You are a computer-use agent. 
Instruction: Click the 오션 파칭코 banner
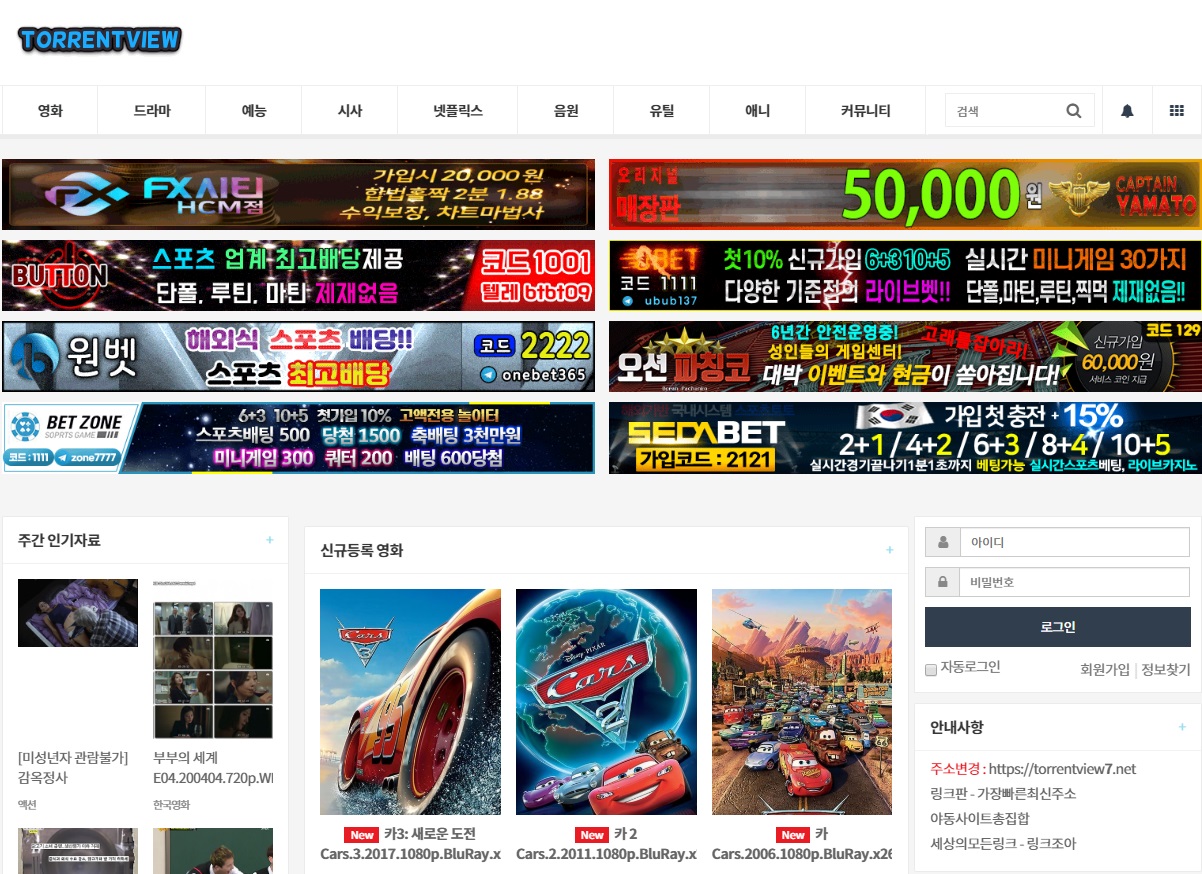905,356
